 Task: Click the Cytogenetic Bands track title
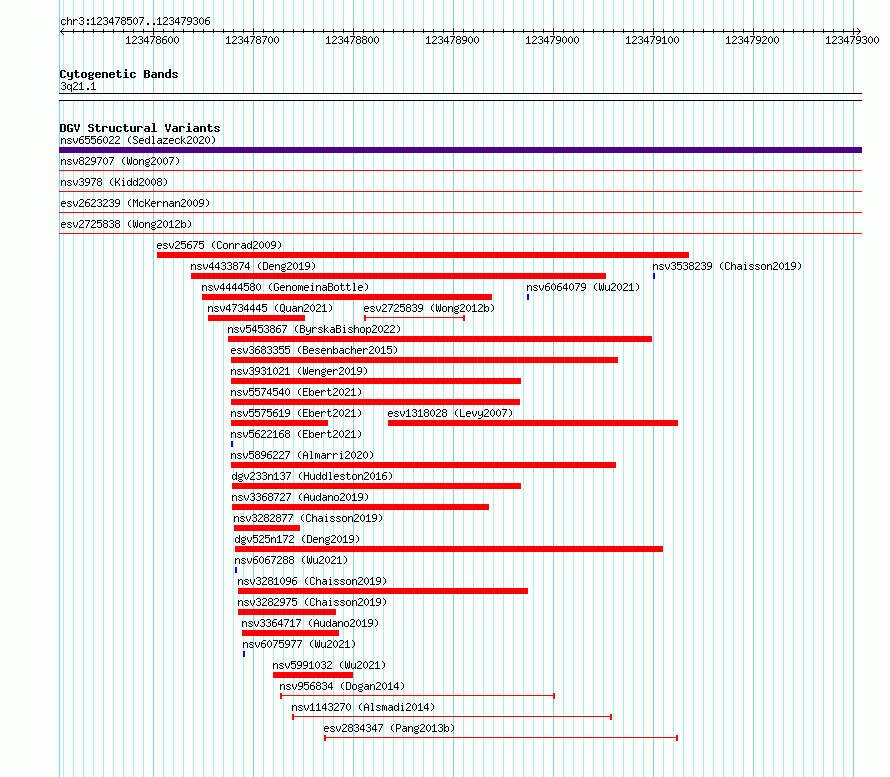tap(119, 74)
